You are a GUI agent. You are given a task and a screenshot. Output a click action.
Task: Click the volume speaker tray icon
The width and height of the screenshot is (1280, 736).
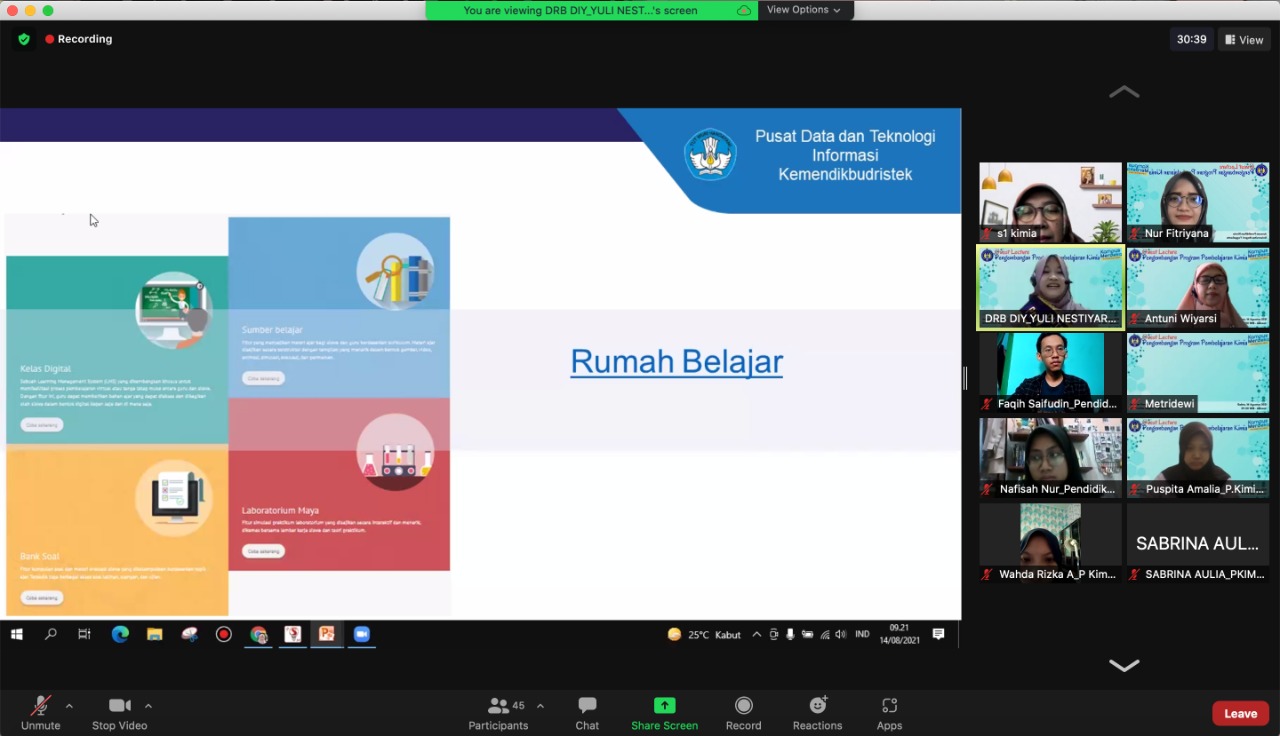pyautogui.click(x=840, y=635)
